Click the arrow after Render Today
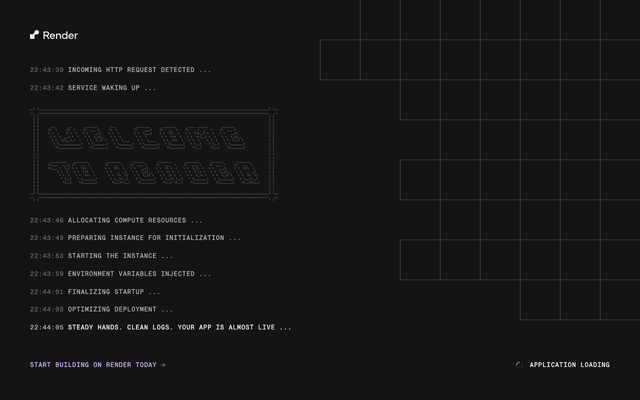The width and height of the screenshot is (640, 400). point(163,365)
